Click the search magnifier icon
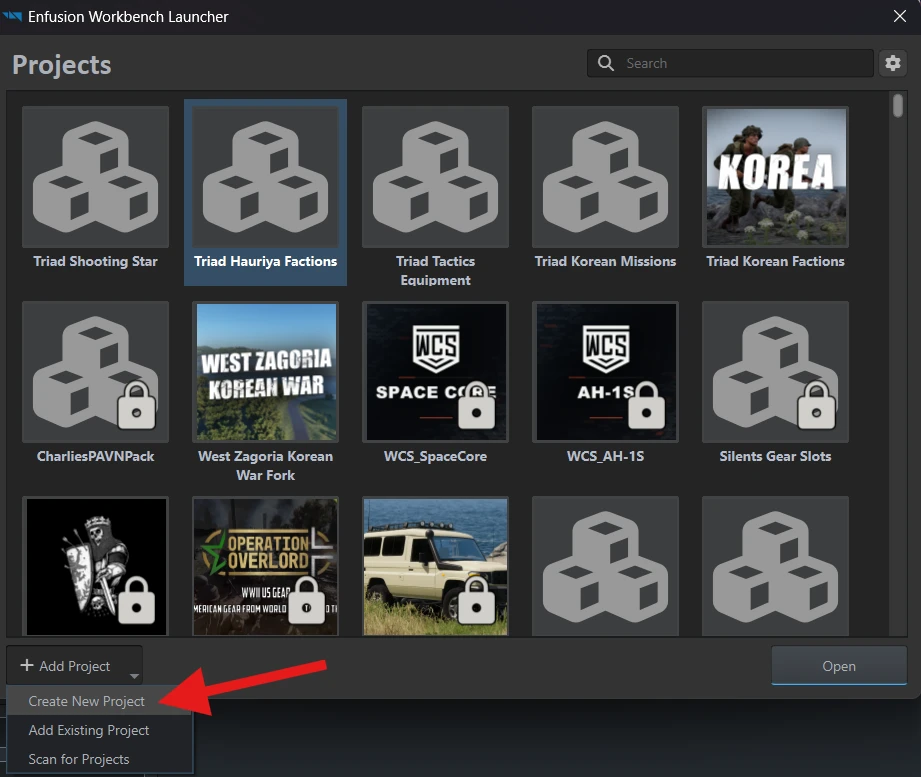The height and width of the screenshot is (777, 921). coord(606,63)
